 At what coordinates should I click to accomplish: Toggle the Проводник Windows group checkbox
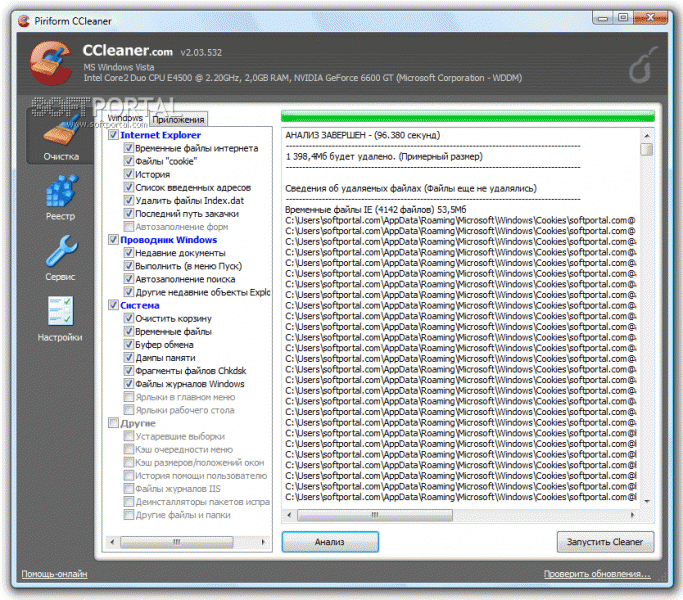[113, 239]
